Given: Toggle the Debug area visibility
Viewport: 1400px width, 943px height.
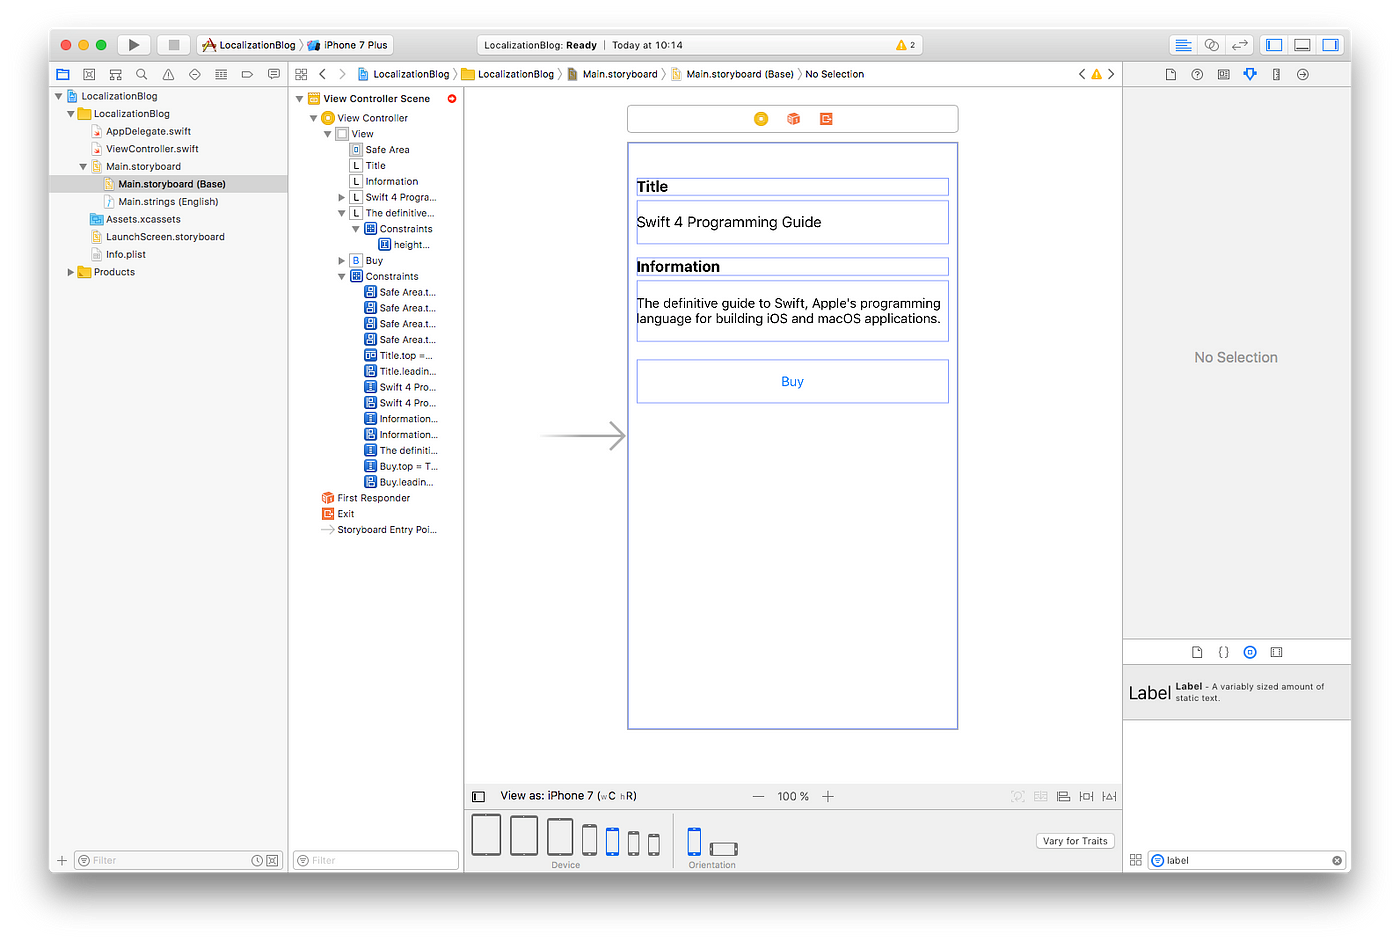Looking at the screenshot, I should coord(1302,45).
